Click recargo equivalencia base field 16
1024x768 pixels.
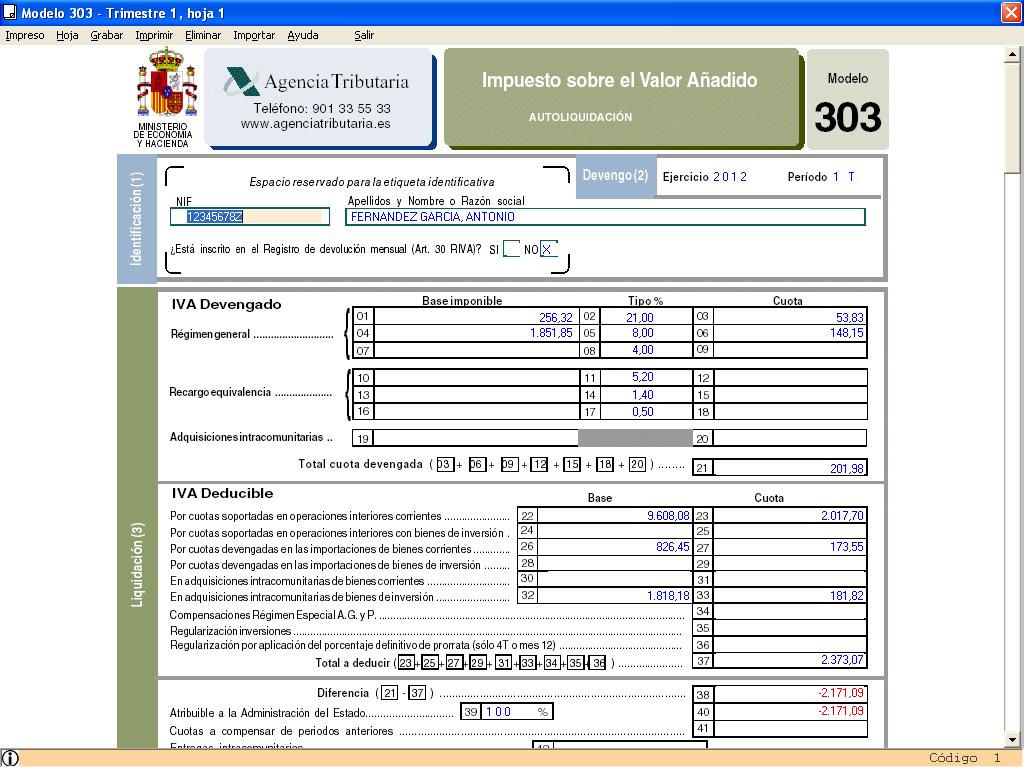[476, 411]
